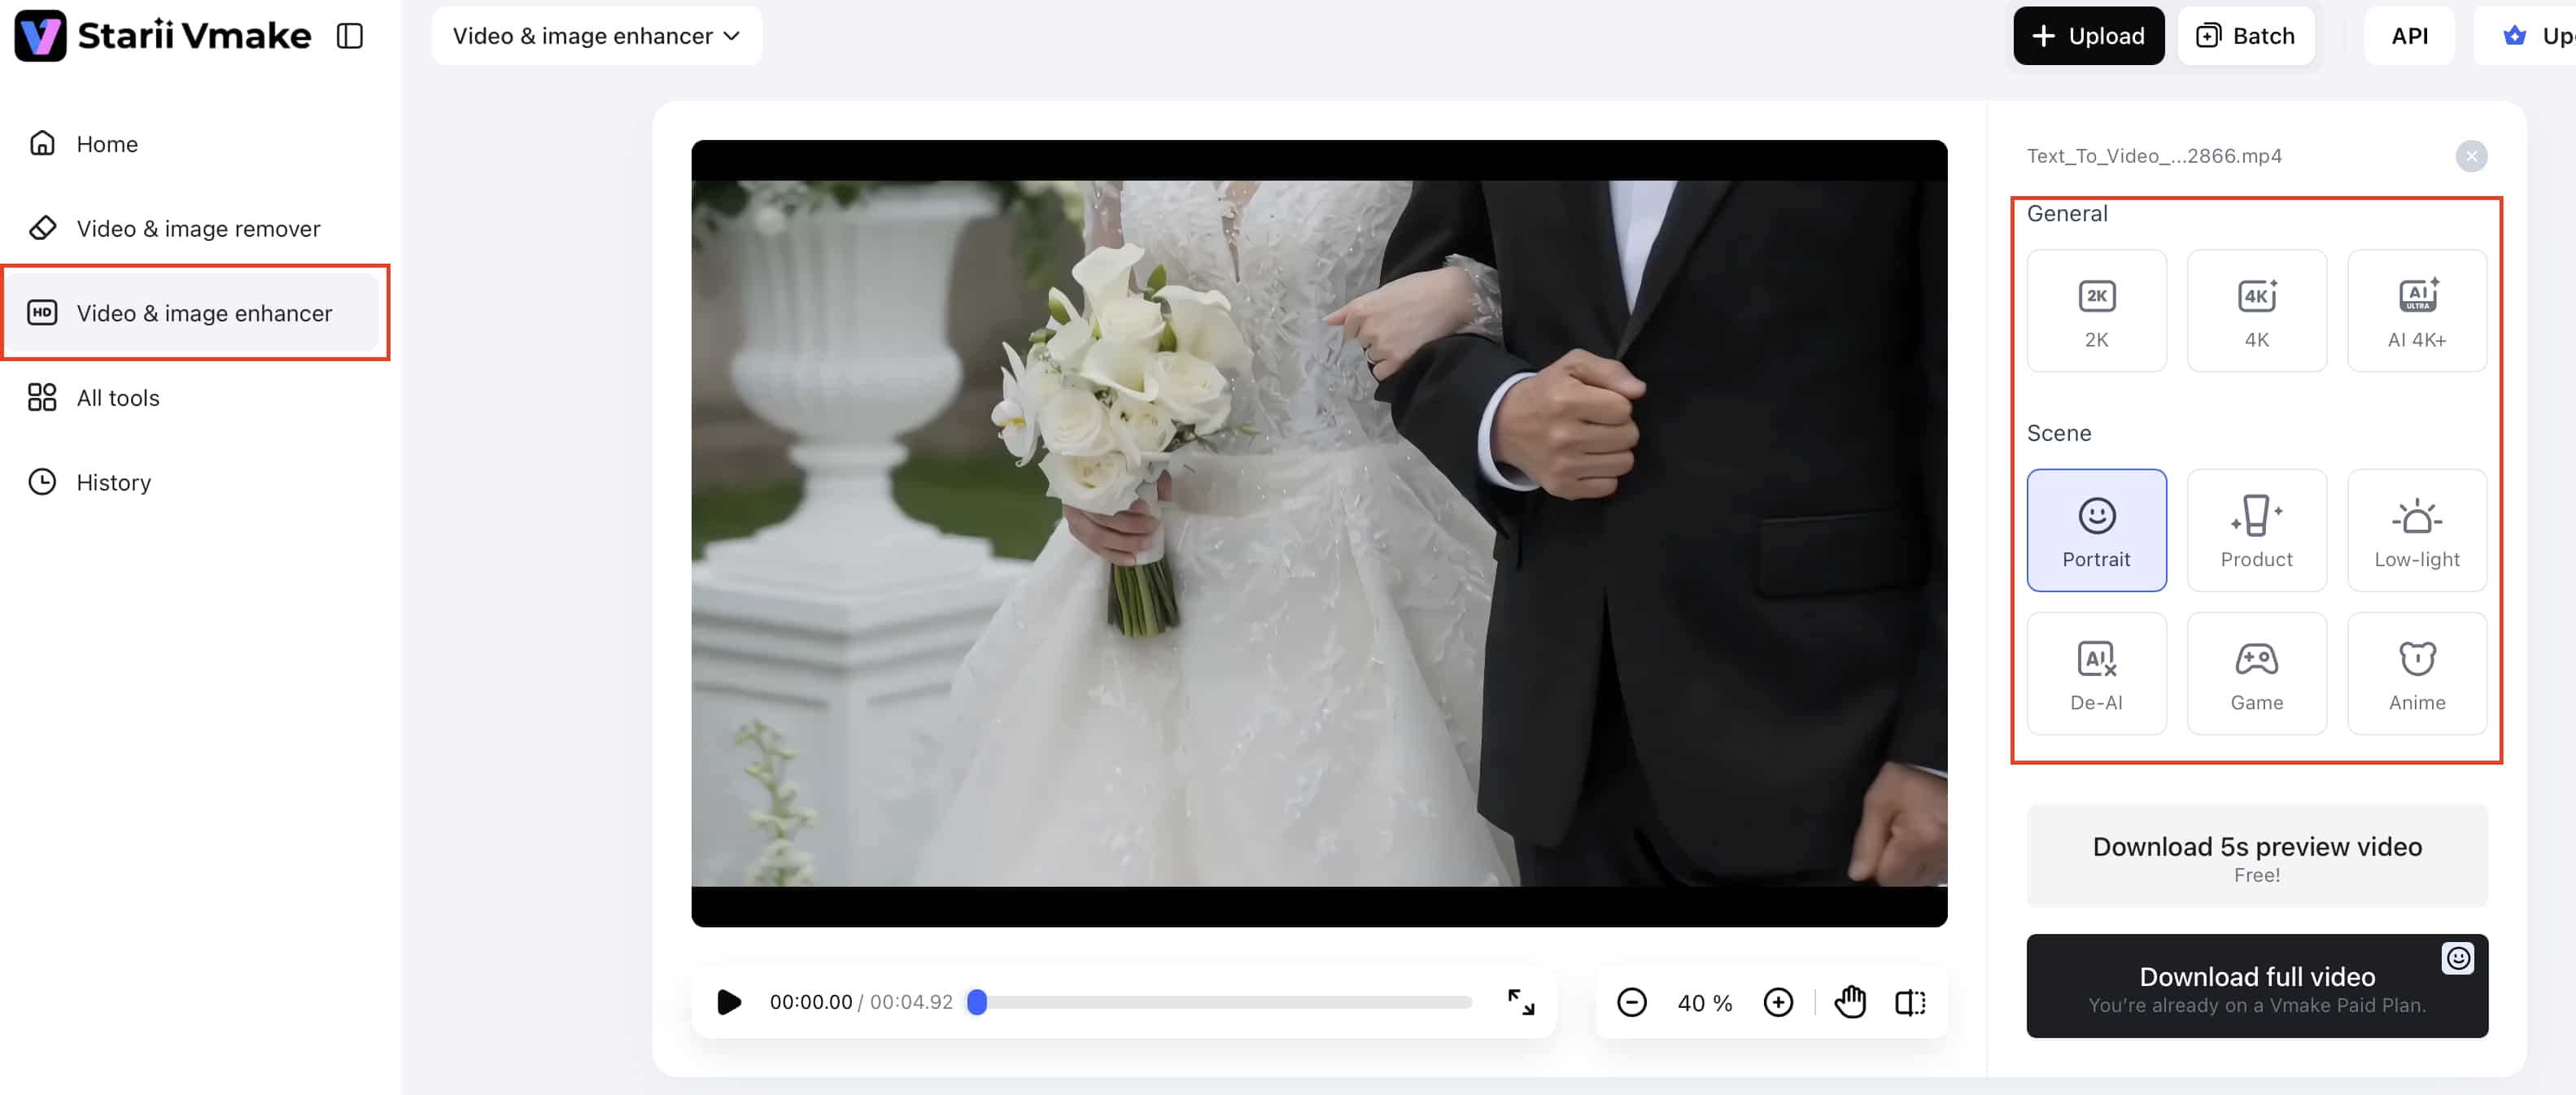Image resolution: width=2576 pixels, height=1095 pixels.
Task: Toggle fullscreen video view
Action: tap(1521, 1002)
